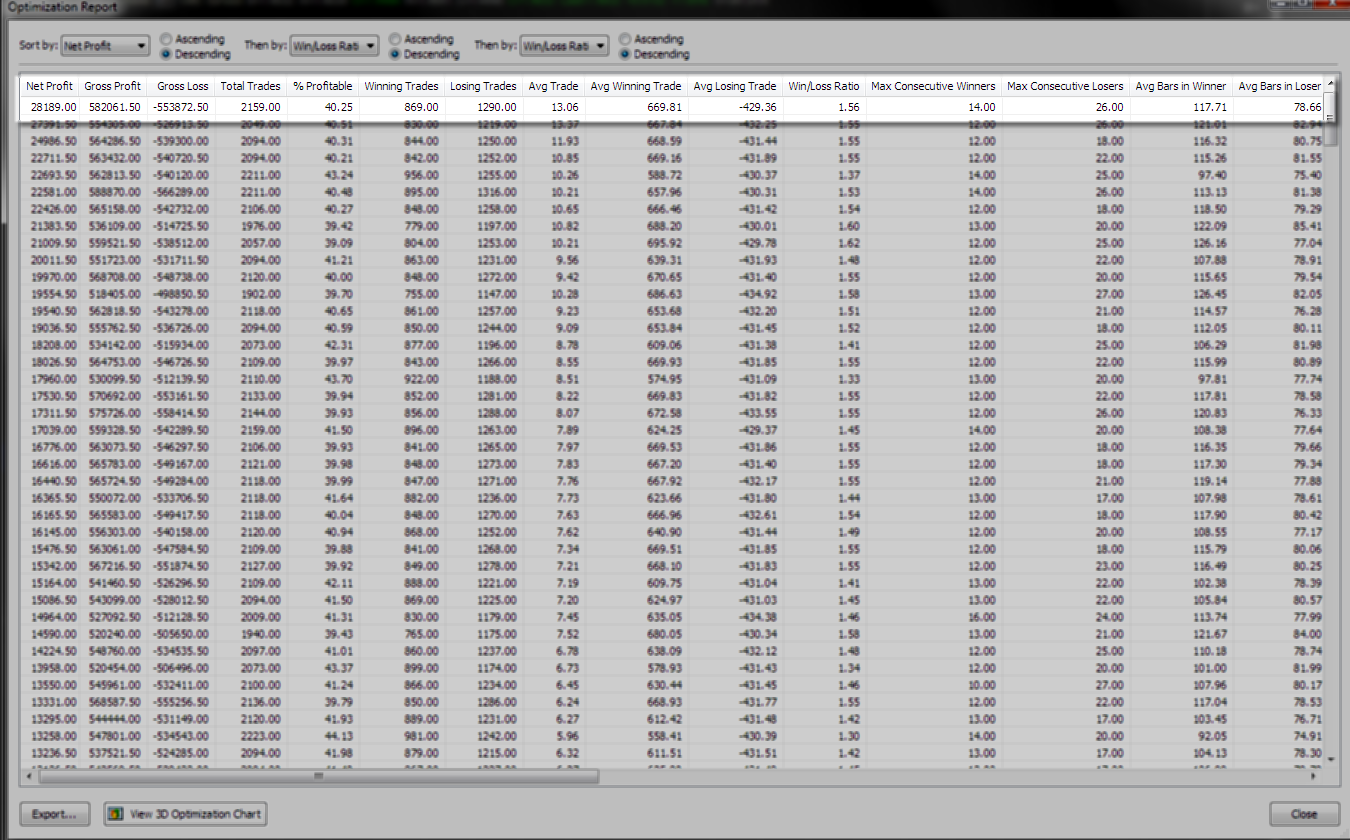This screenshot has width=1350, height=840.
Task: Select the Gross Profit cell 582061.50
Action: point(113,107)
